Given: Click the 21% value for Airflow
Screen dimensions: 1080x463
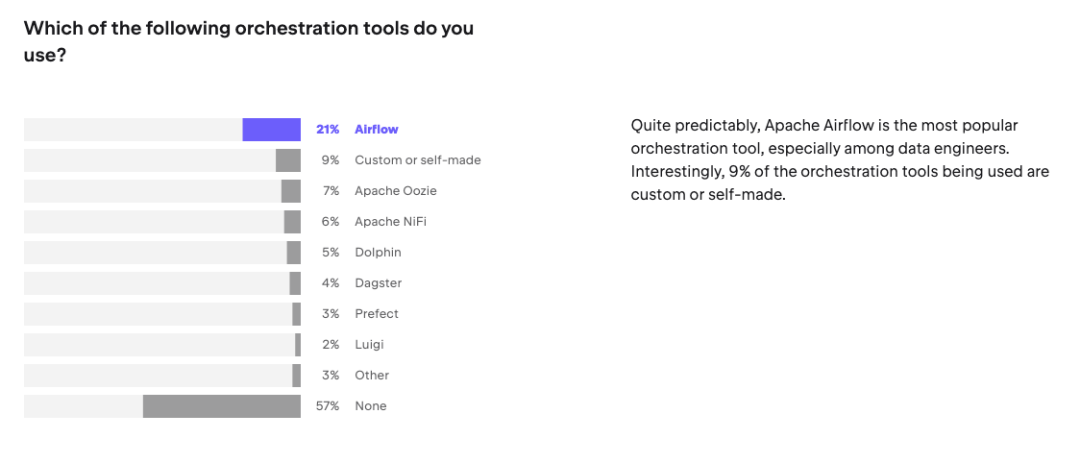Looking at the screenshot, I should pyautogui.click(x=328, y=130).
